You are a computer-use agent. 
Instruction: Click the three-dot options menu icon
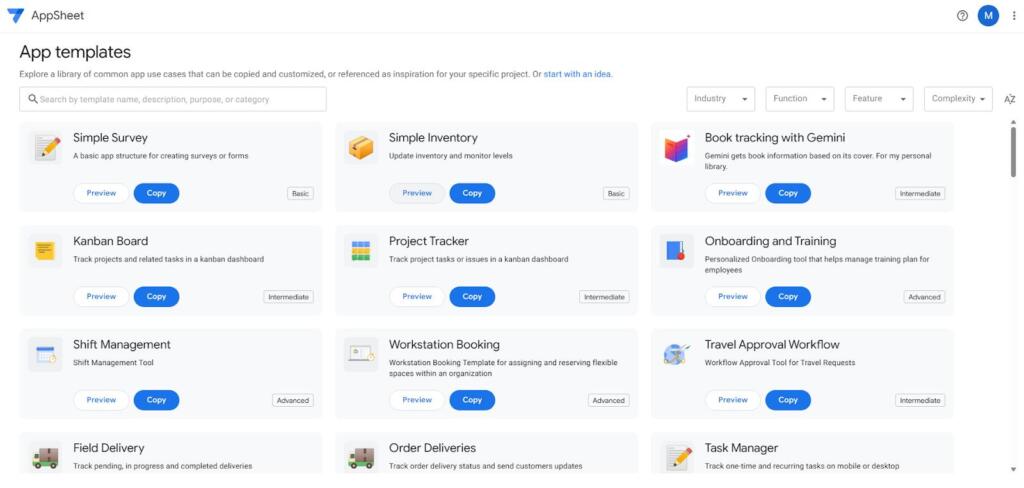(1013, 16)
